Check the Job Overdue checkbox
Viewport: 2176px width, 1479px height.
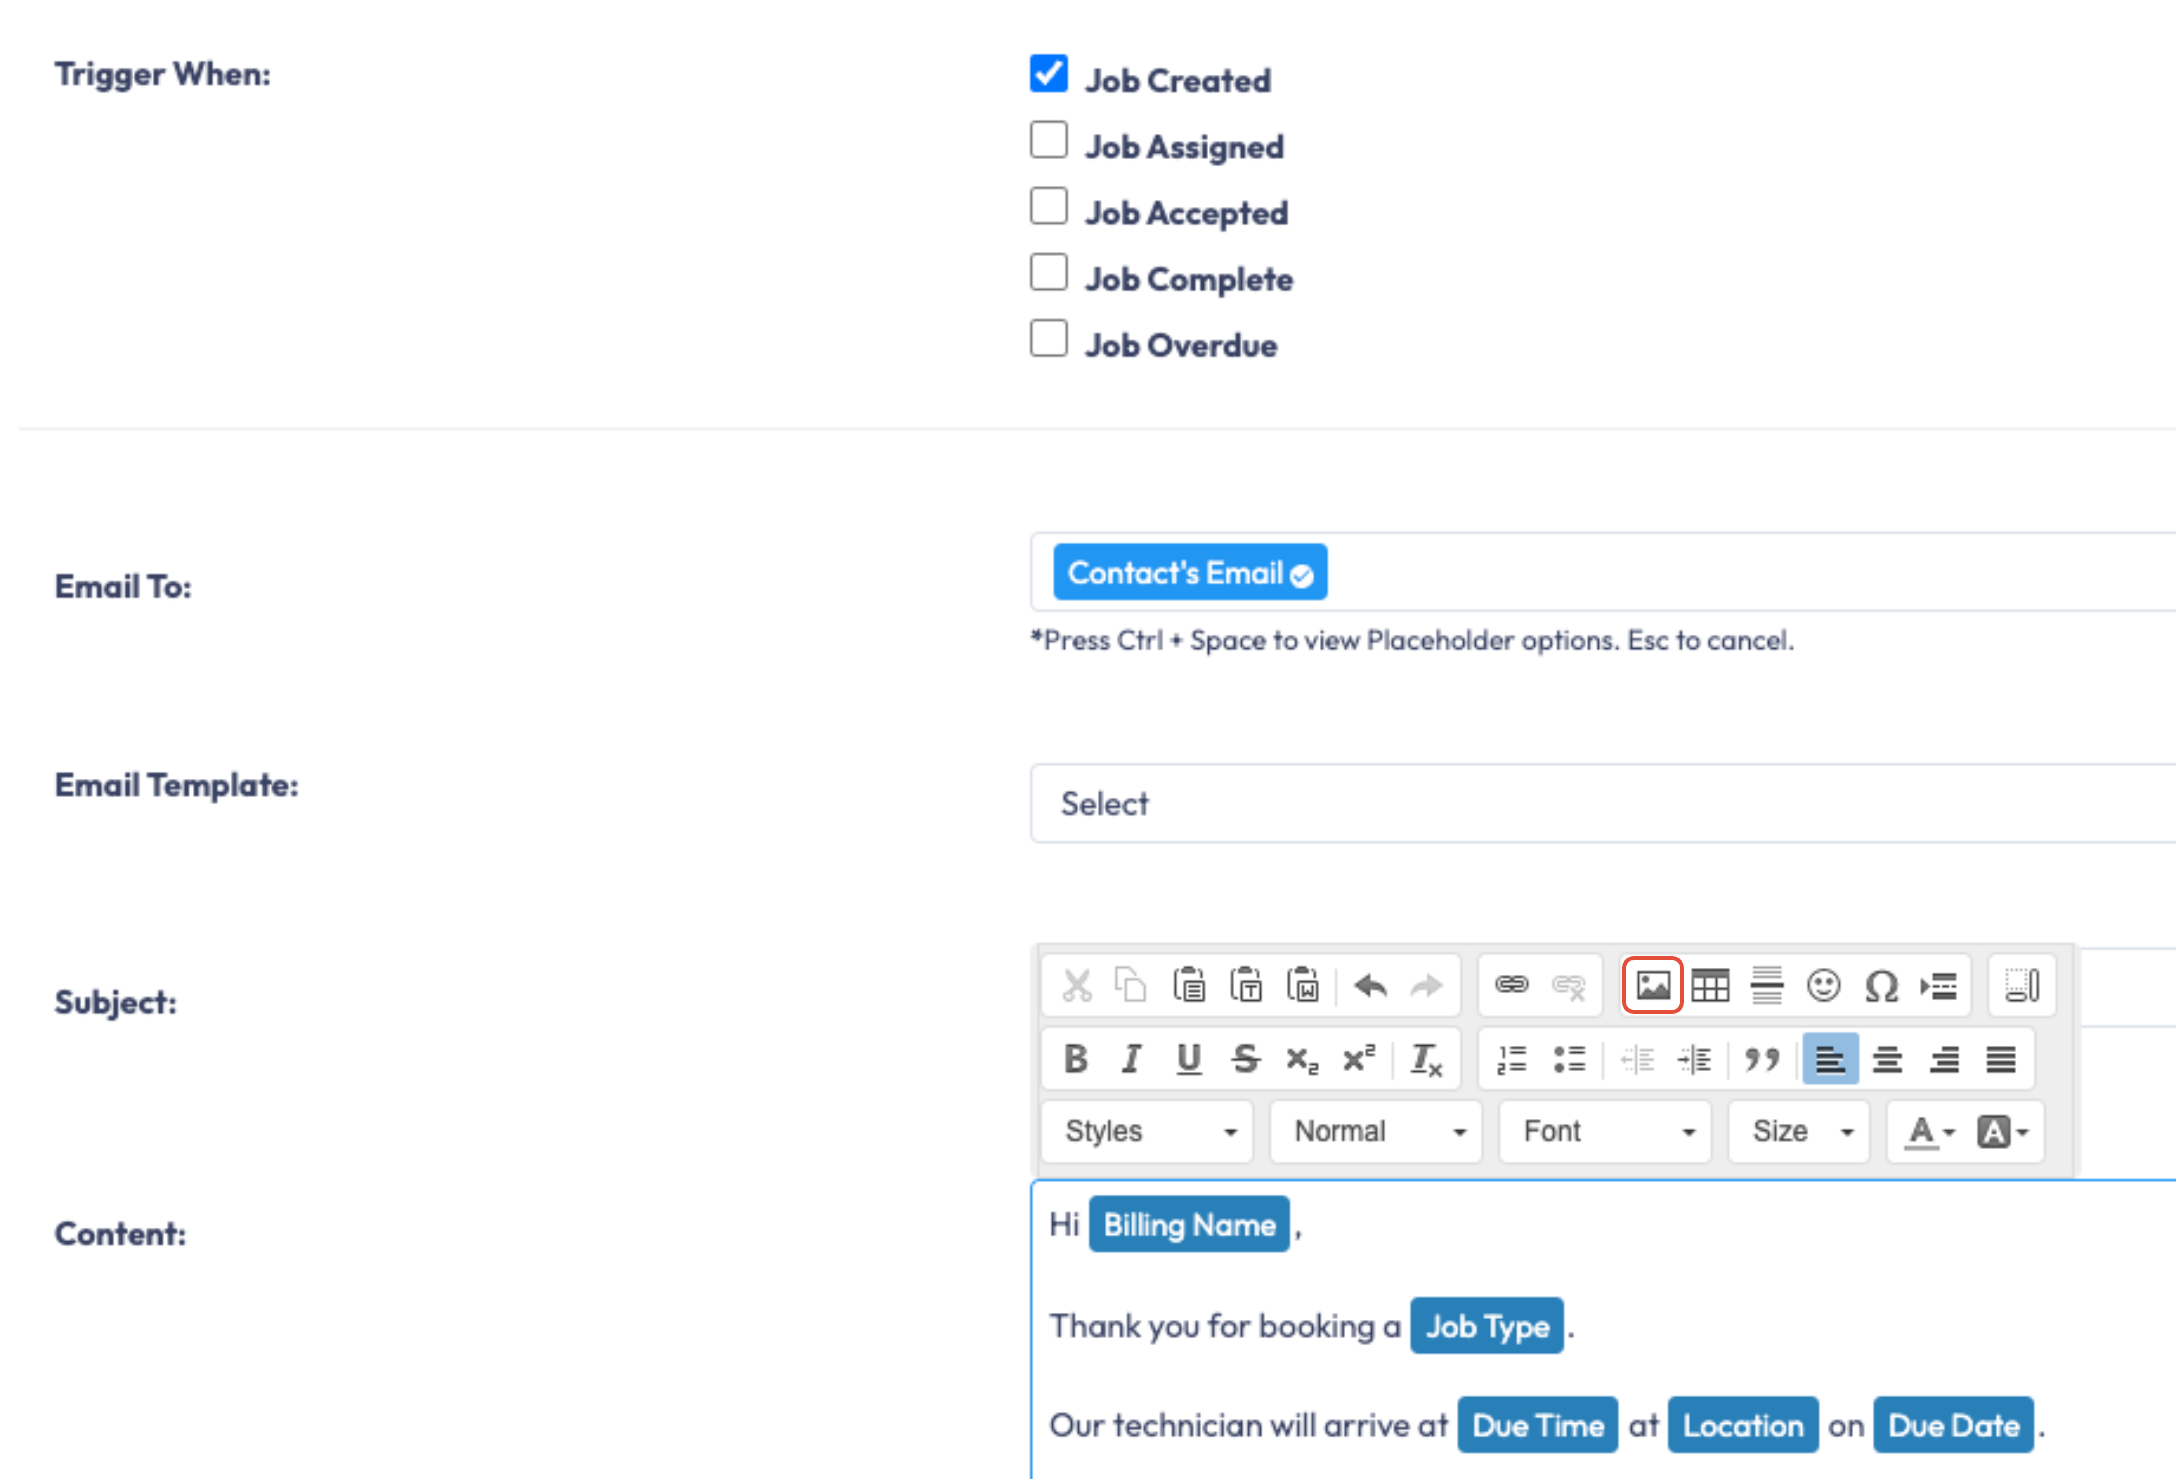[1049, 339]
